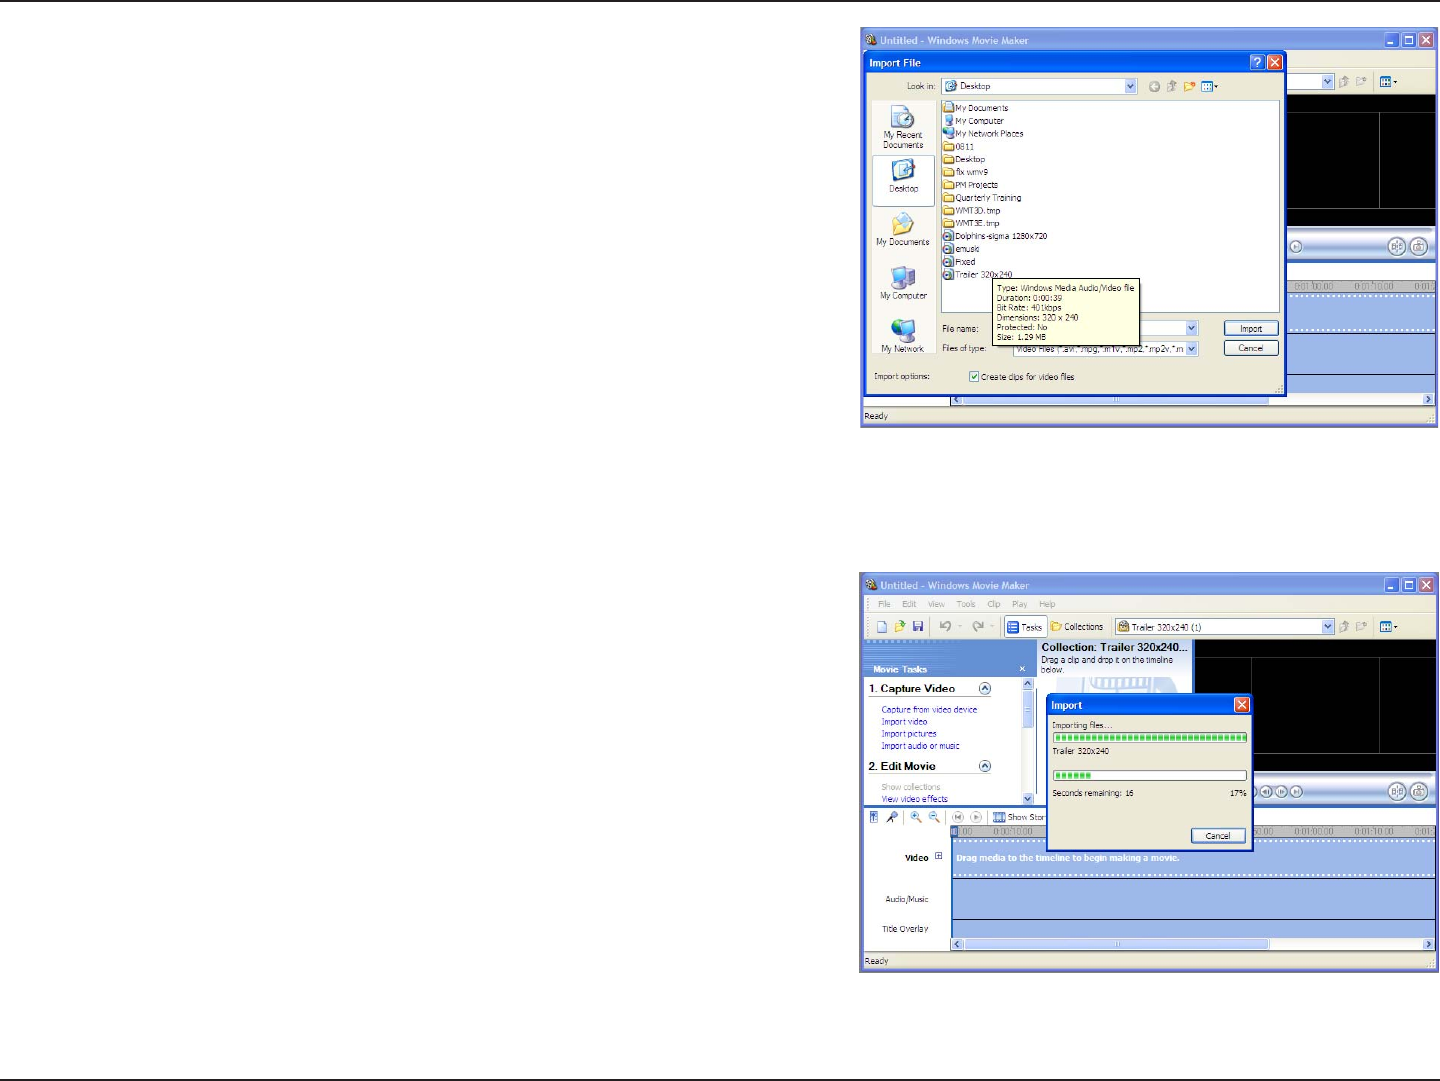Collapse the Capture Video section
This screenshot has width=1440, height=1081.
point(985,689)
